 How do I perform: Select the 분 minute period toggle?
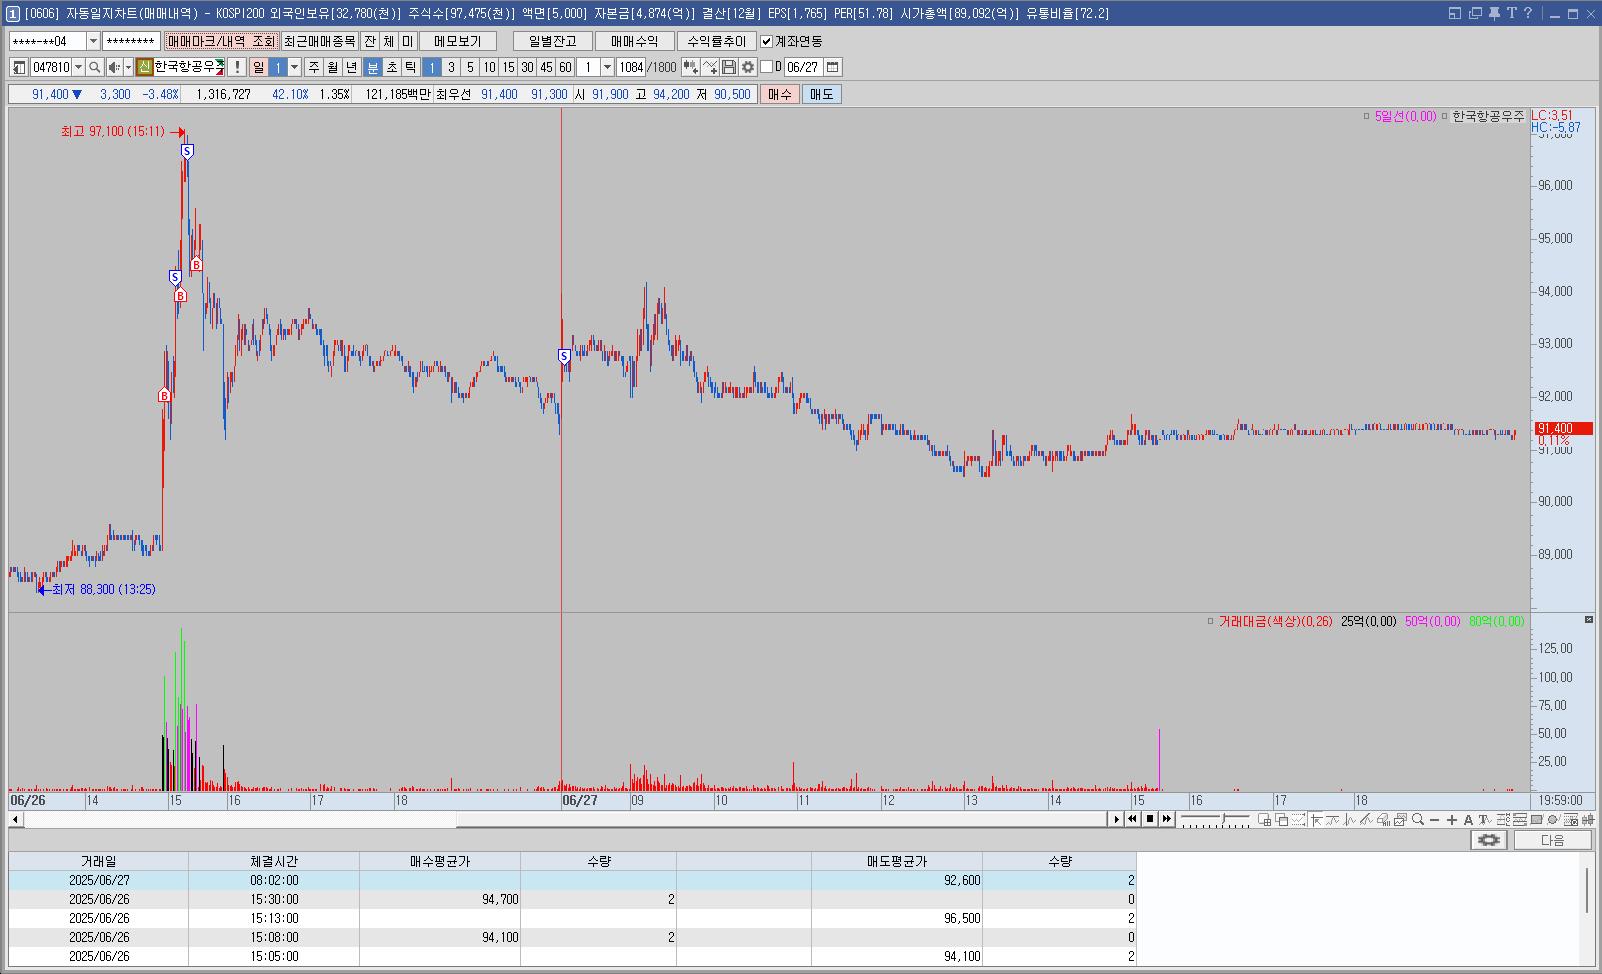tap(373, 67)
